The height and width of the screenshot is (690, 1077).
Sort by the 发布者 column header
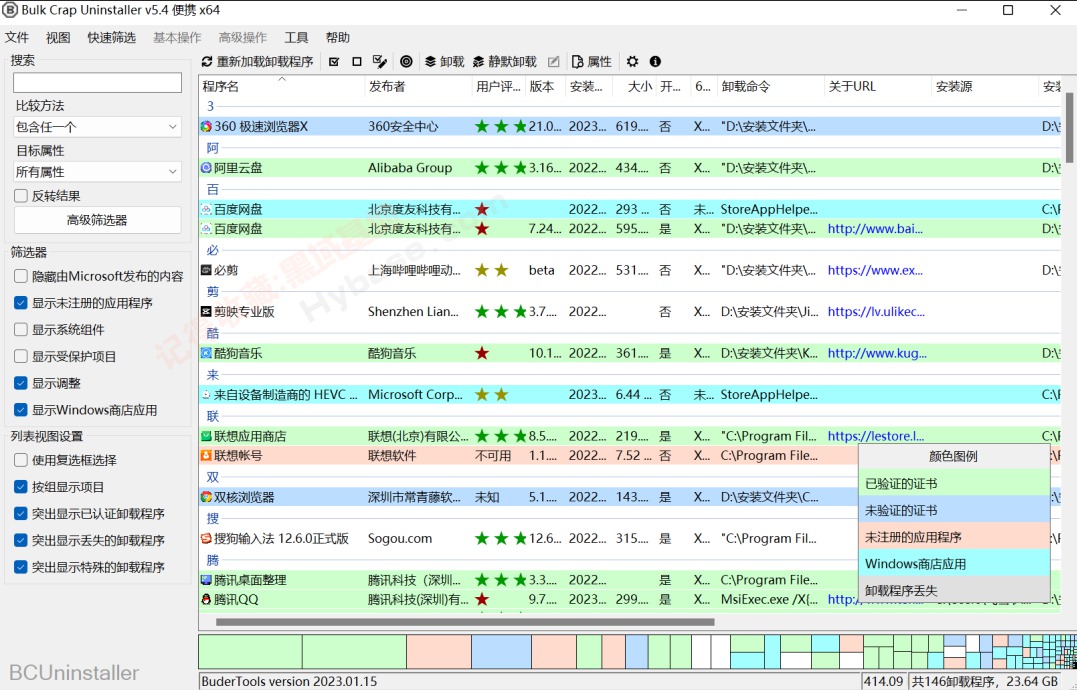point(418,87)
